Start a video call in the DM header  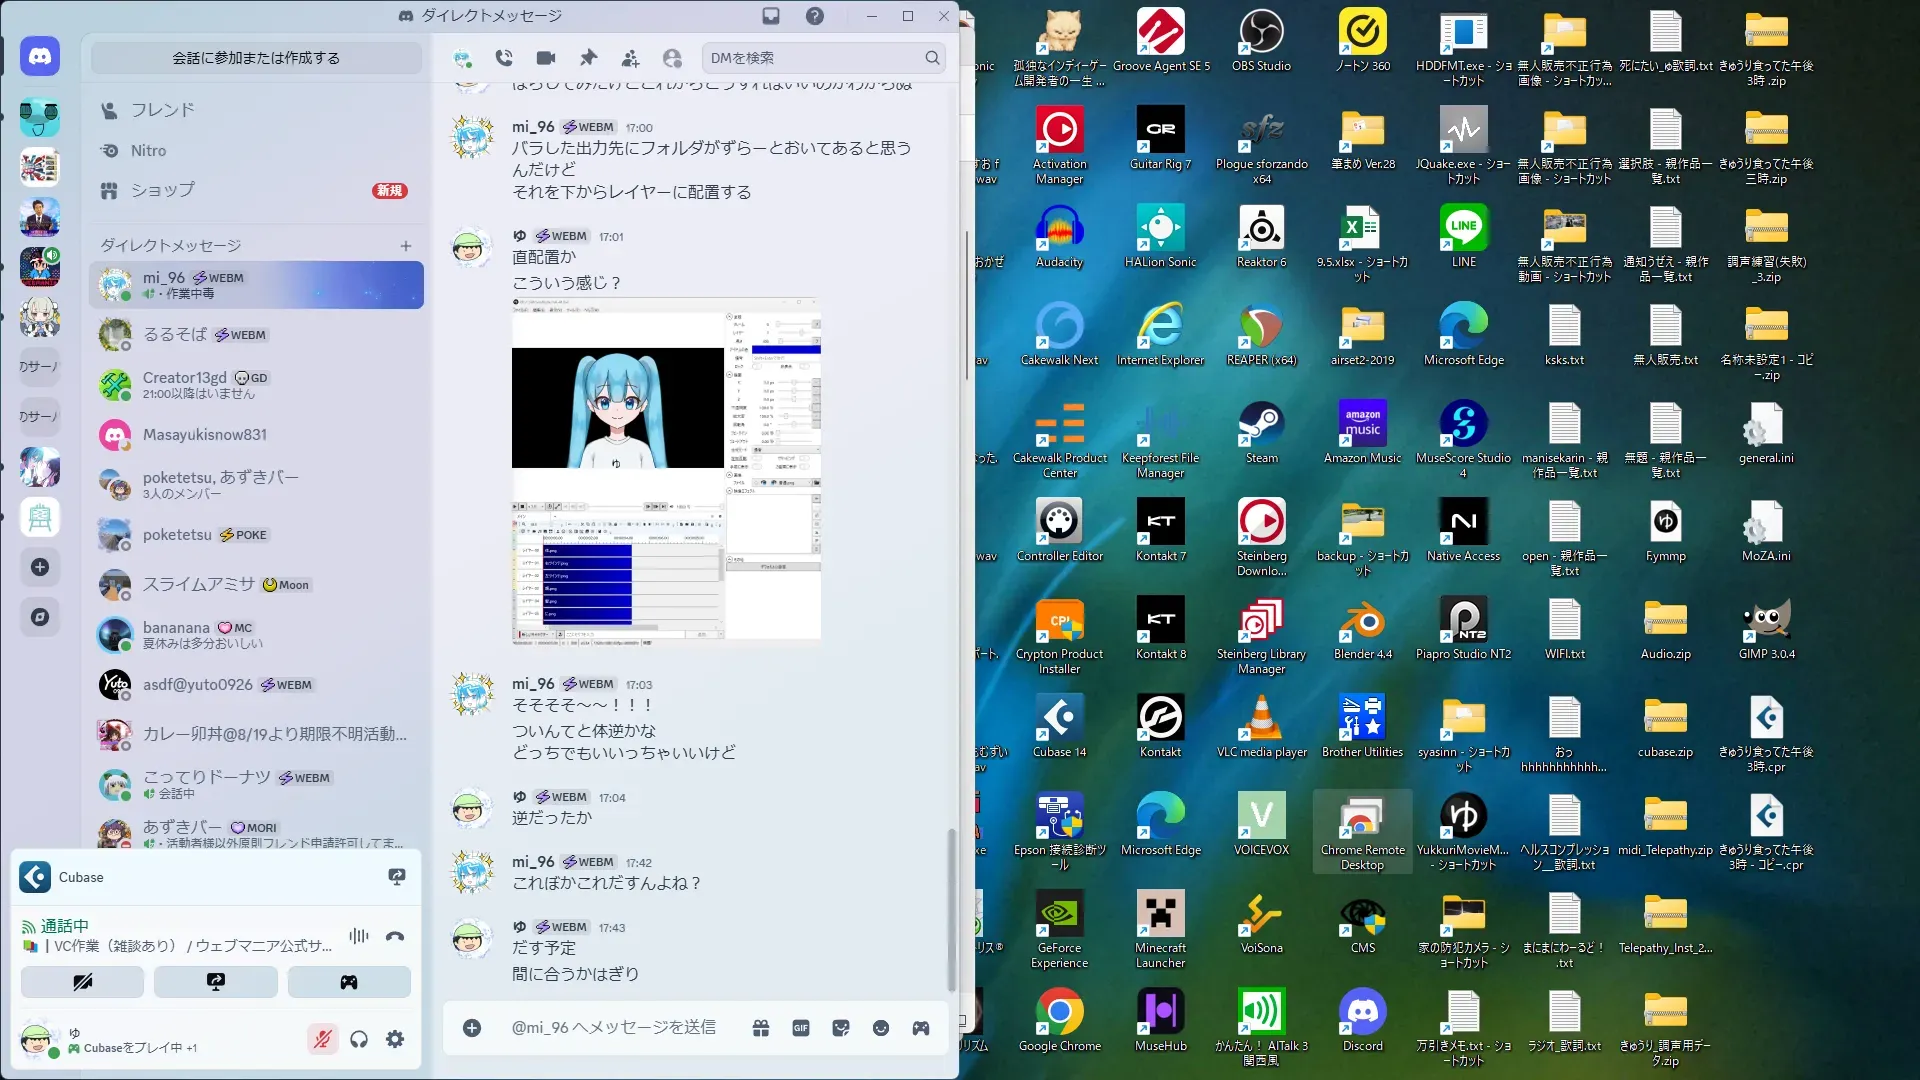pos(545,58)
